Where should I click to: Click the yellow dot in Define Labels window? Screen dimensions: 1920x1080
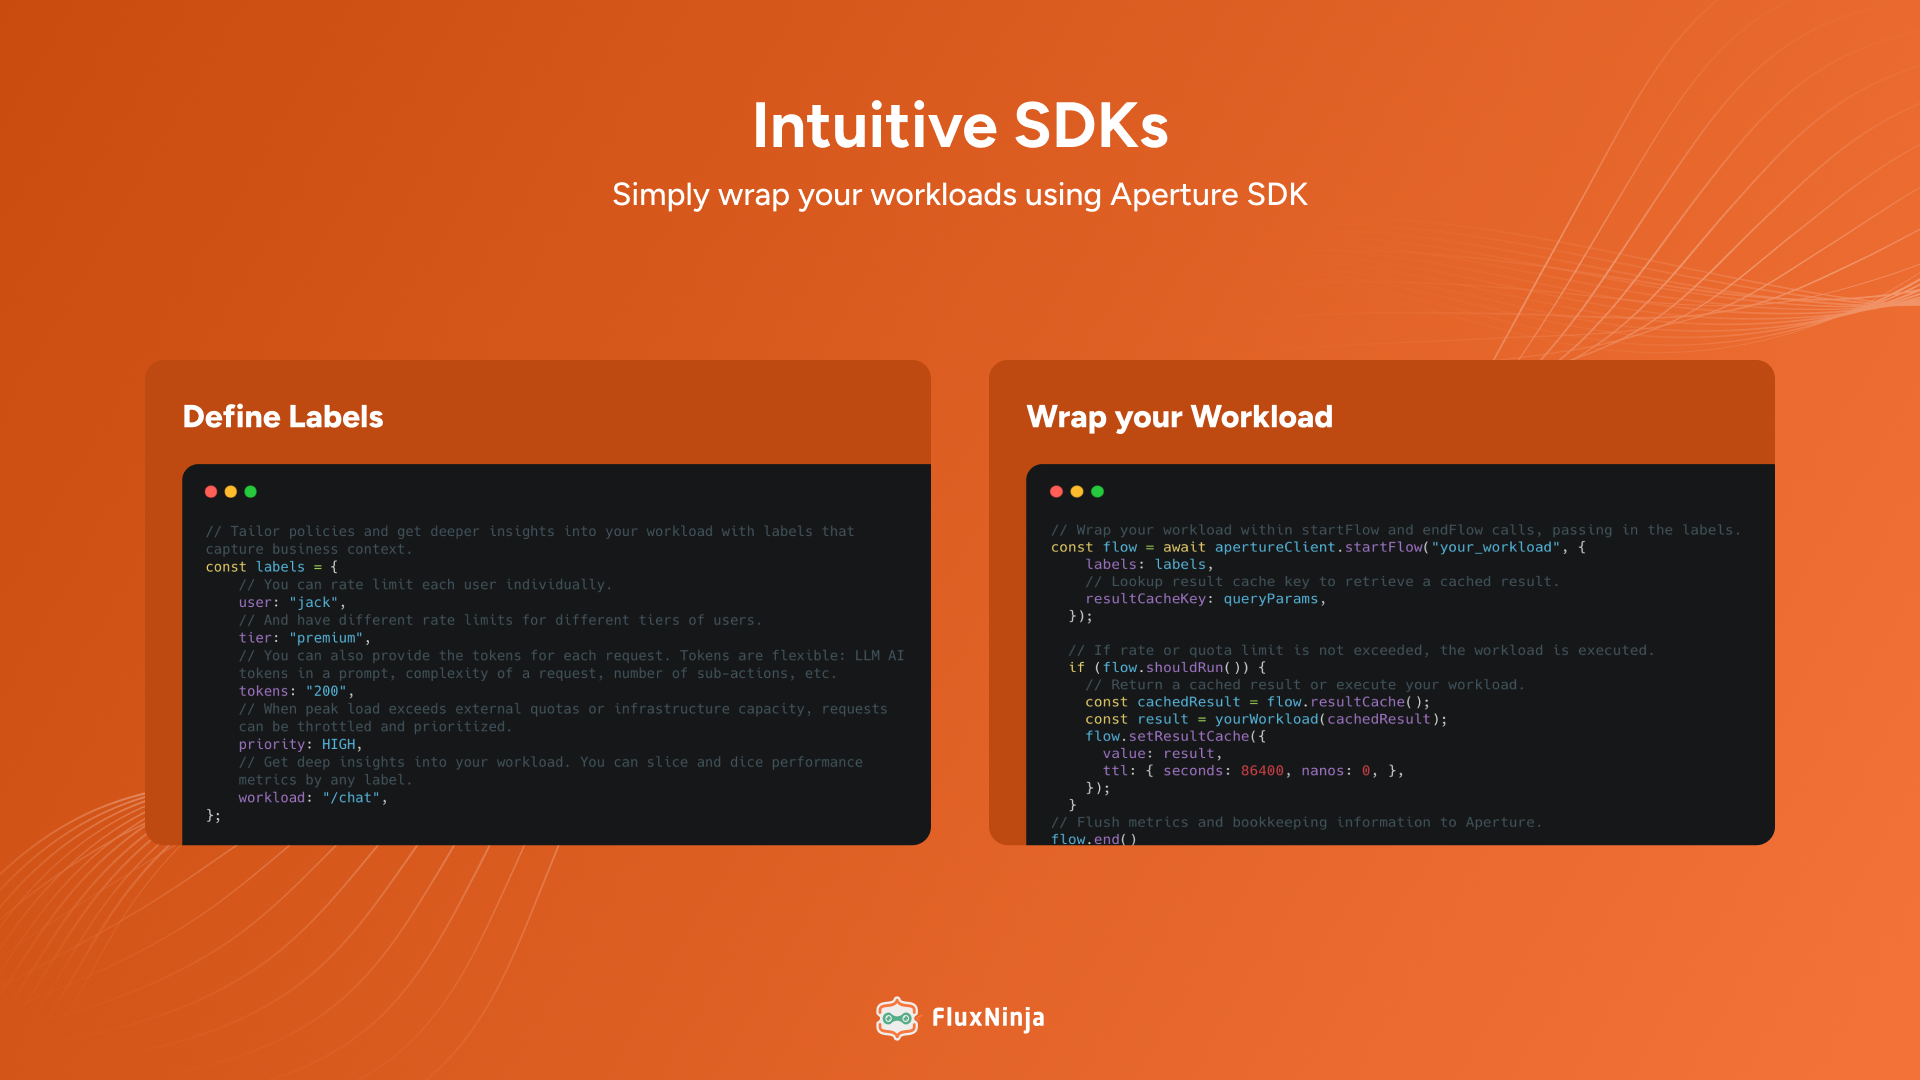tap(231, 491)
